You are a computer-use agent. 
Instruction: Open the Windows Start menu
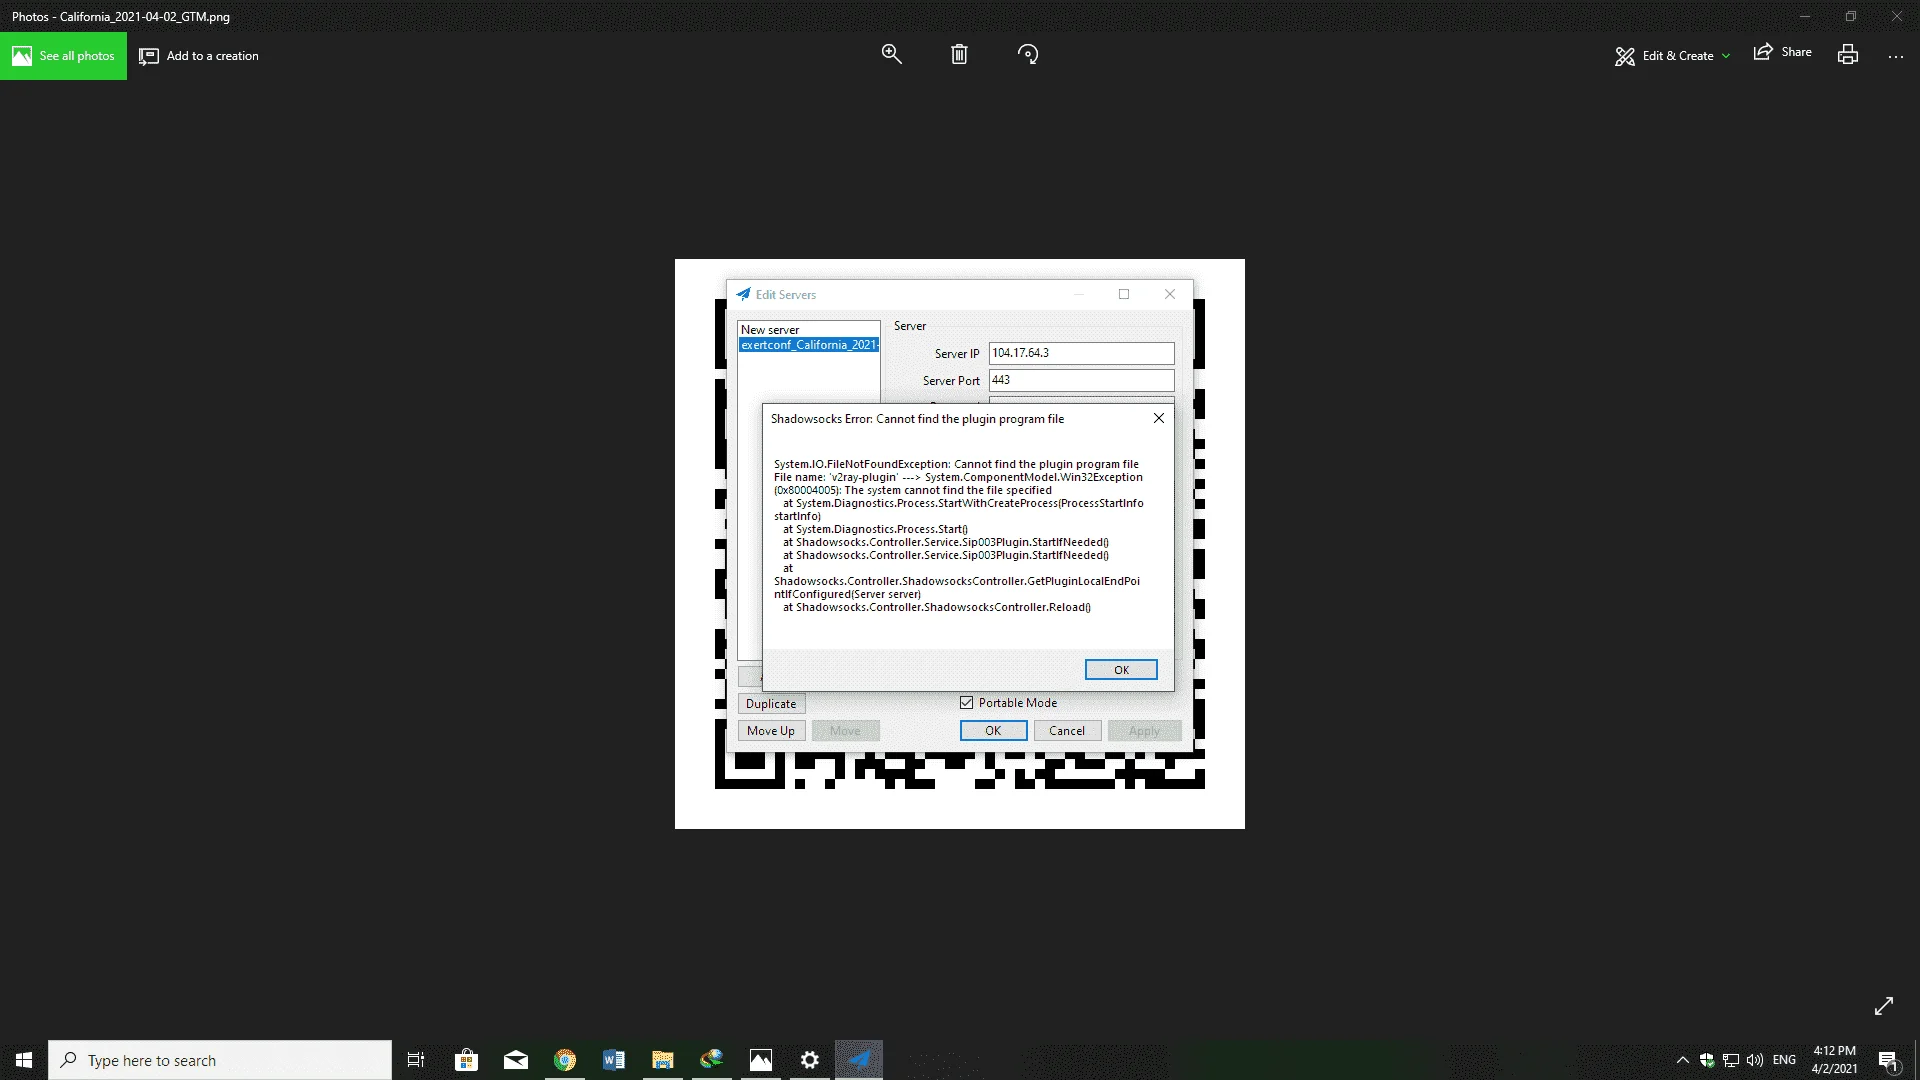24,1060
